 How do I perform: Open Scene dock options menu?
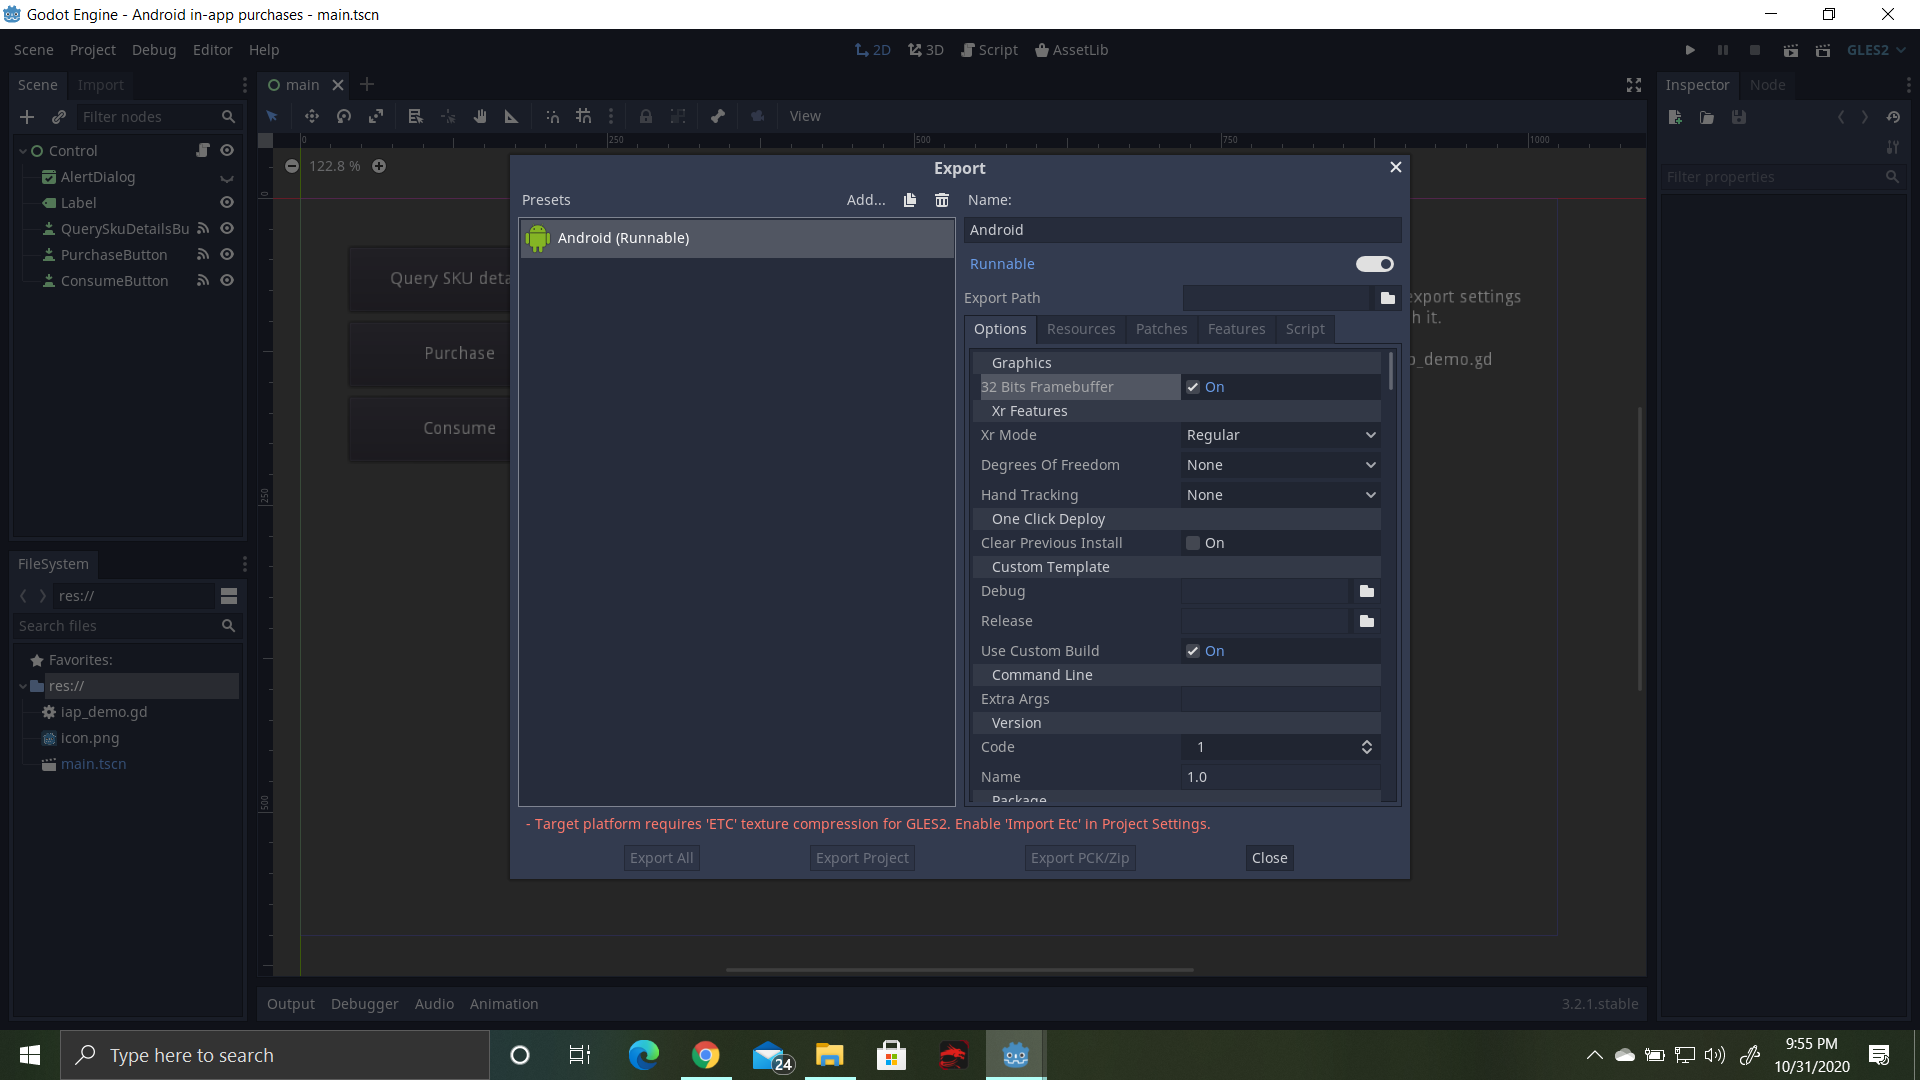244,85
